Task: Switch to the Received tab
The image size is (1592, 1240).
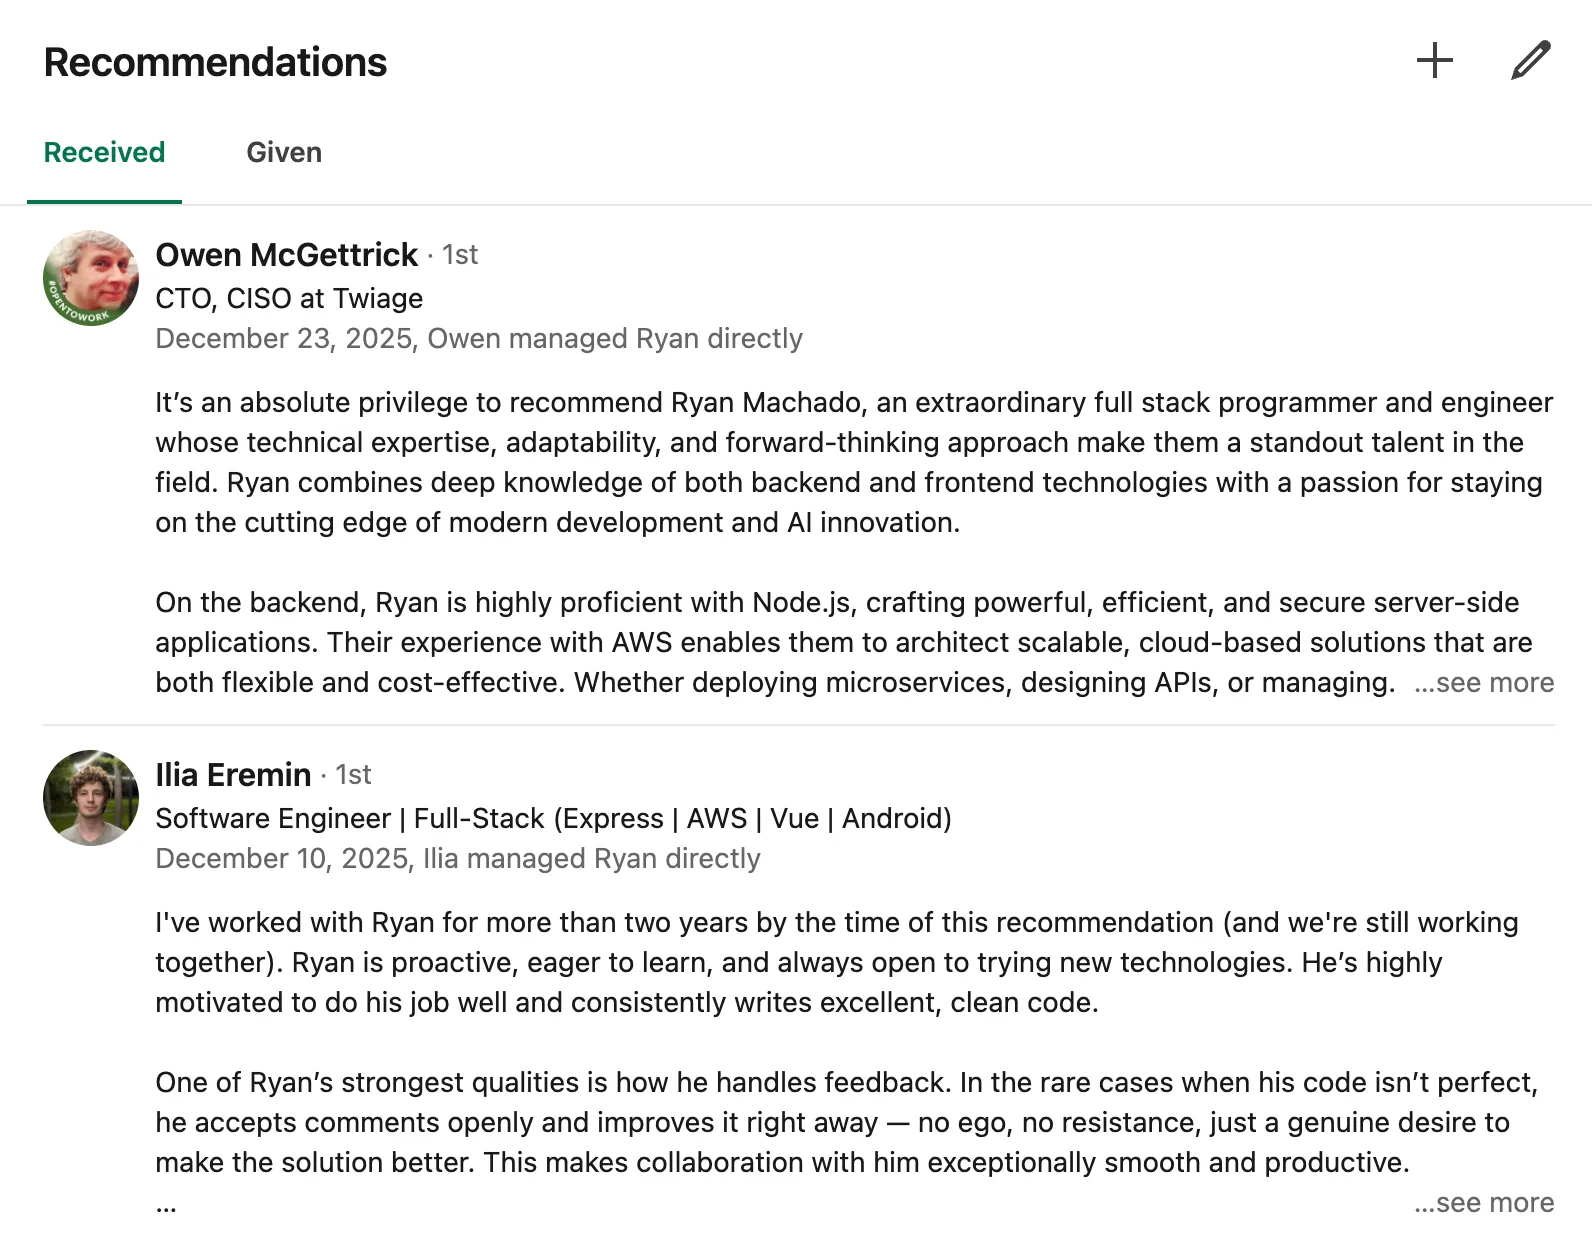Action: tap(104, 152)
